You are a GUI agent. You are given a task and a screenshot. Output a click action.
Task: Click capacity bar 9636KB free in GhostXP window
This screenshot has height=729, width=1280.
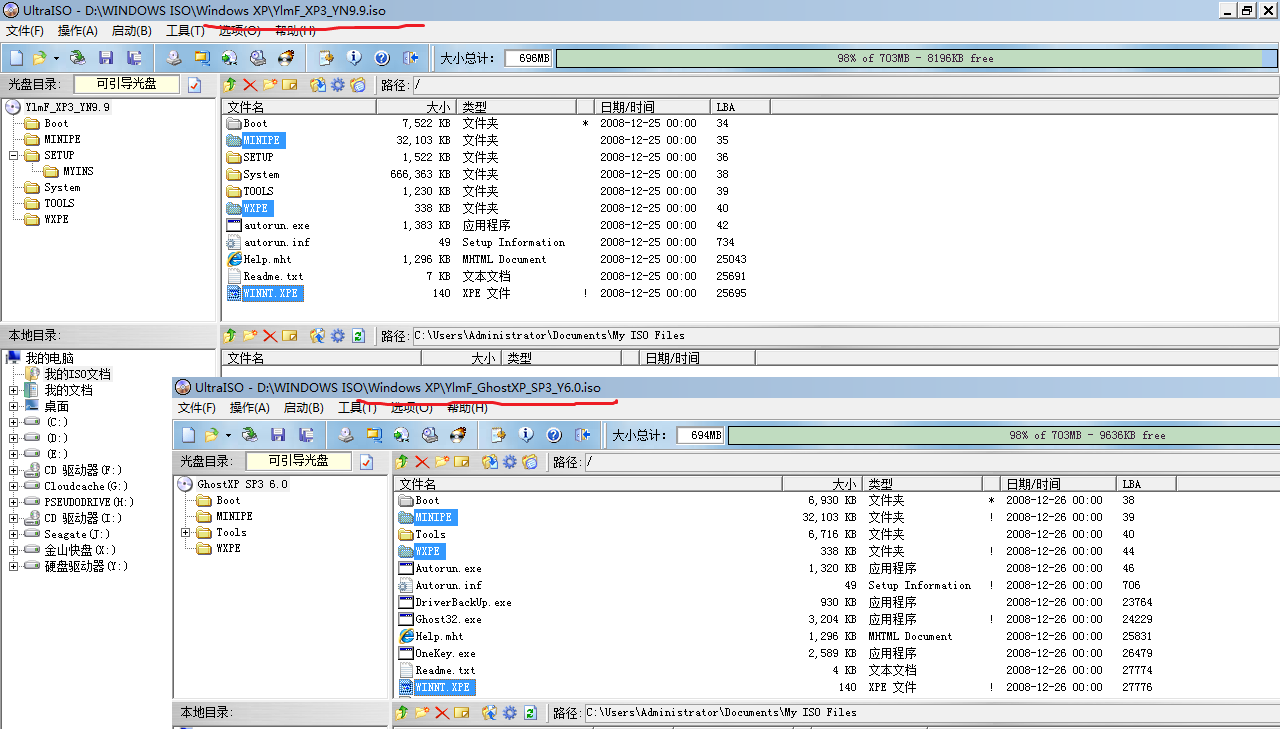(x=1003, y=435)
